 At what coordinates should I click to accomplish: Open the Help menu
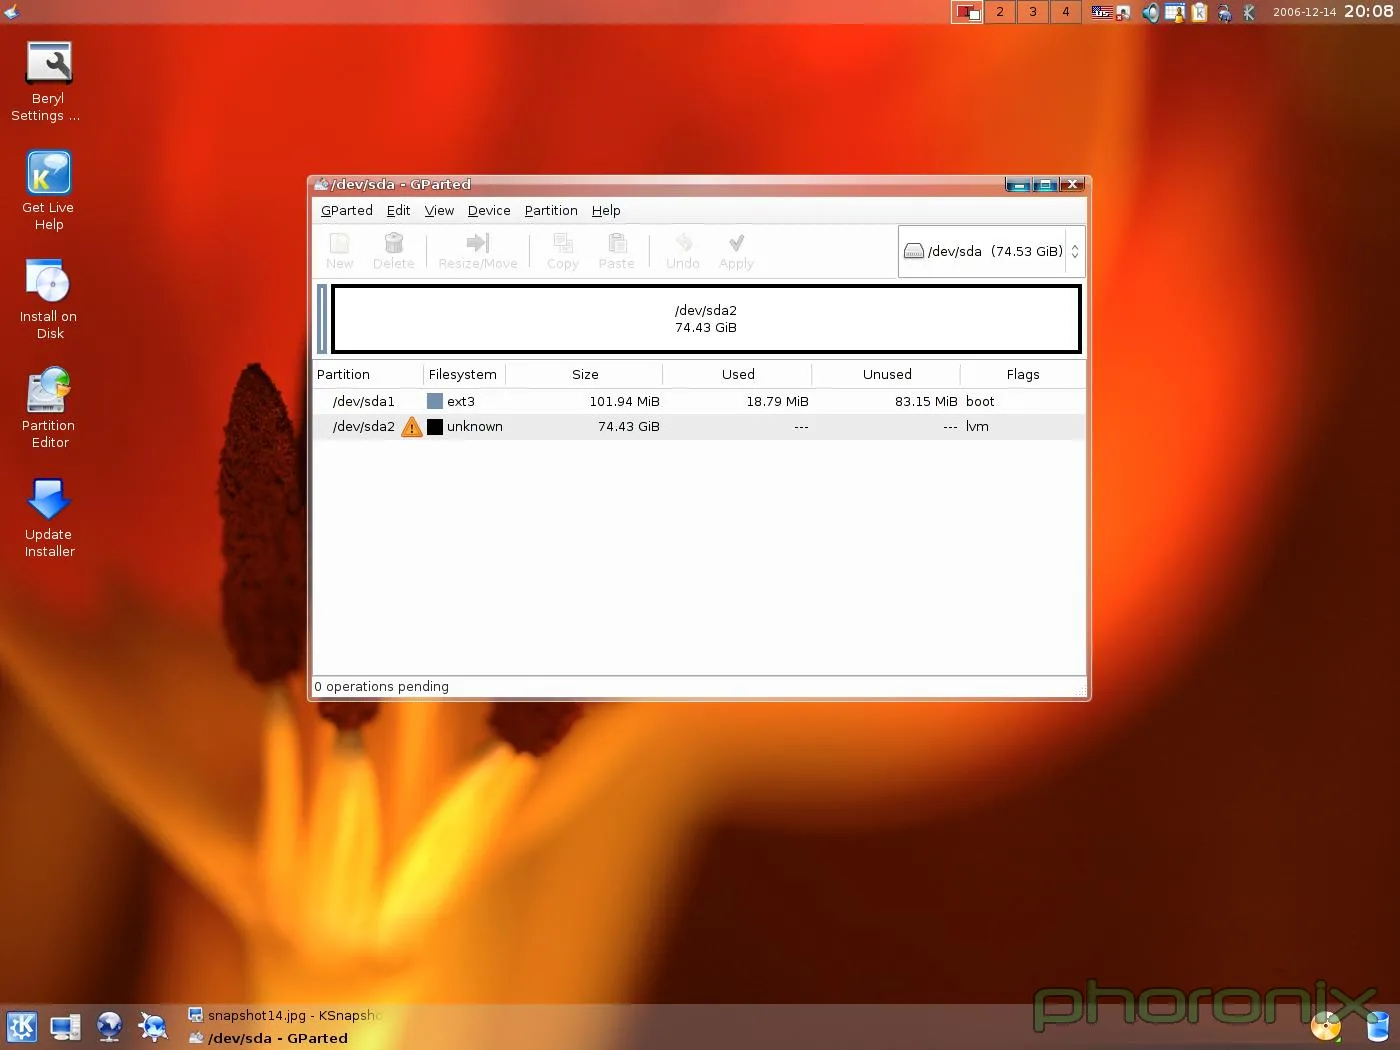click(606, 210)
